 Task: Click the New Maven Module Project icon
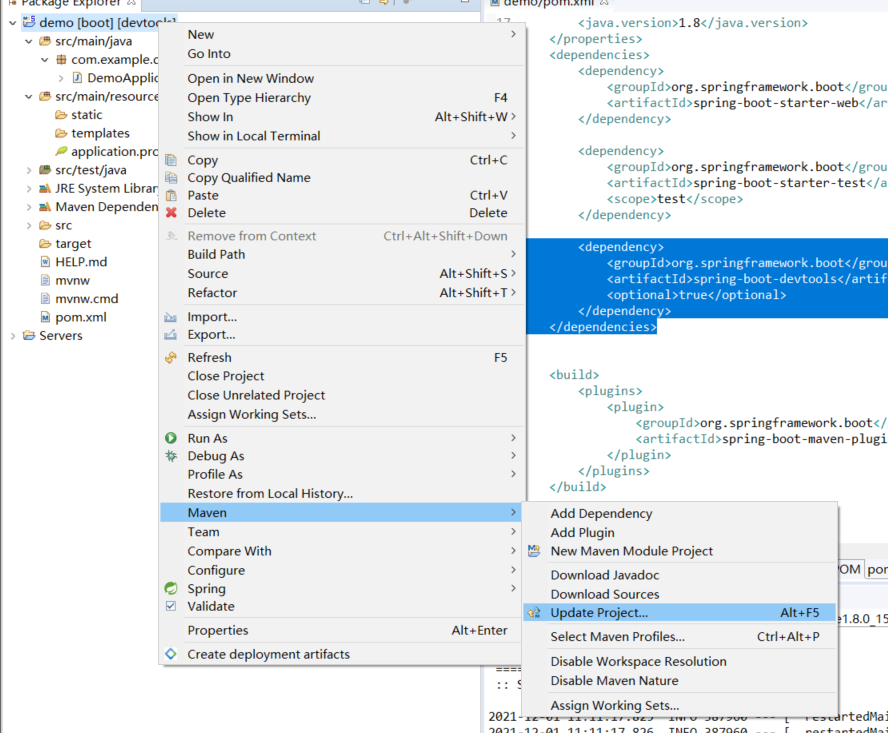pos(535,550)
